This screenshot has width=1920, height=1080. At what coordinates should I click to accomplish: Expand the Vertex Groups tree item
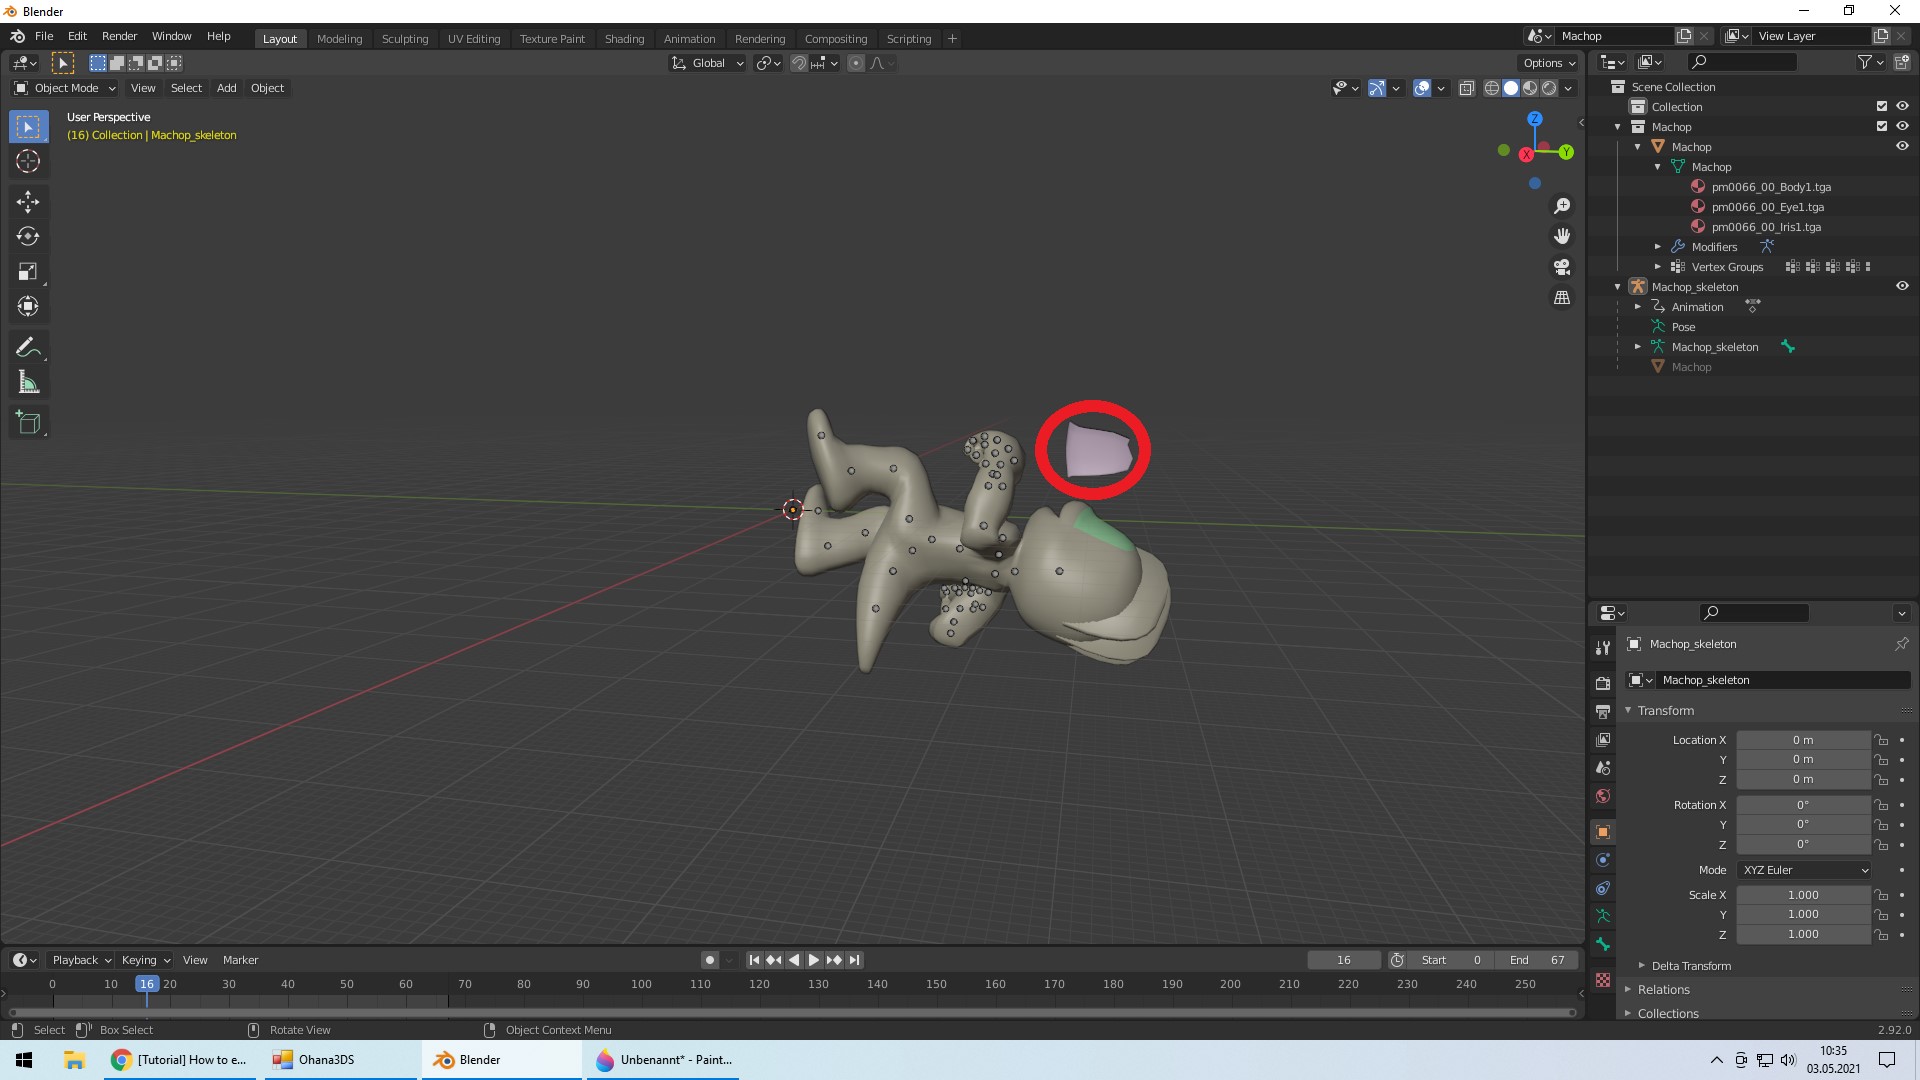tap(1658, 267)
